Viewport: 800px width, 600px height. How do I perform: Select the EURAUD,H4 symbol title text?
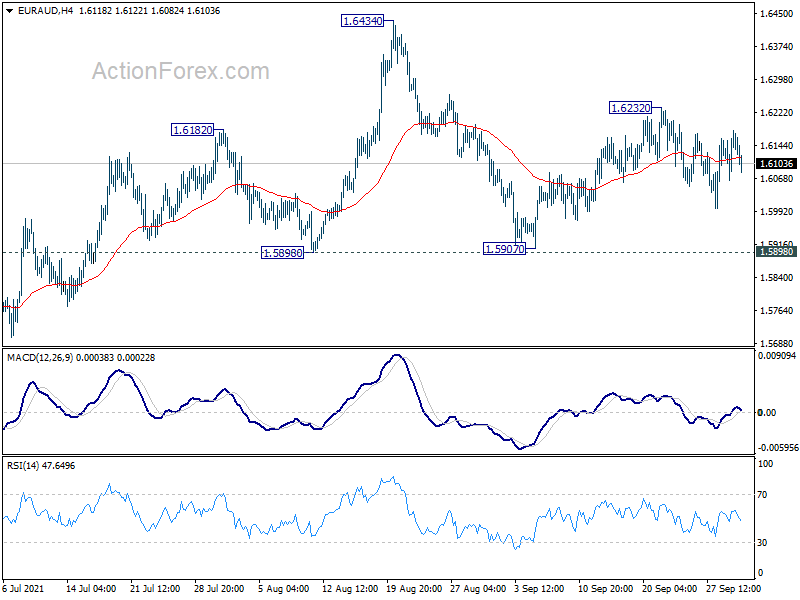[x=45, y=11]
